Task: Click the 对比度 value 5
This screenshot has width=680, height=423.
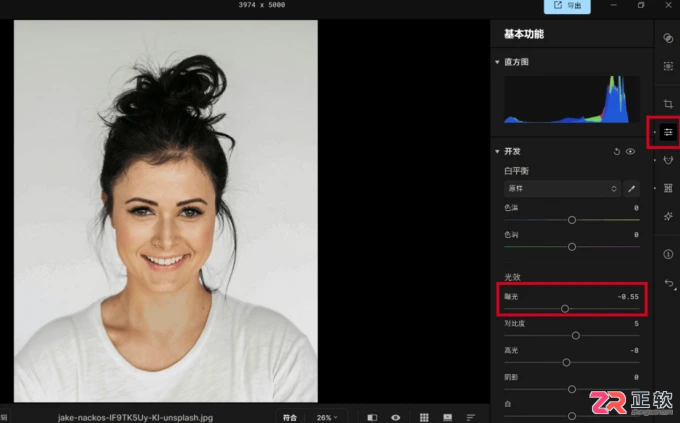Action: [x=636, y=324]
